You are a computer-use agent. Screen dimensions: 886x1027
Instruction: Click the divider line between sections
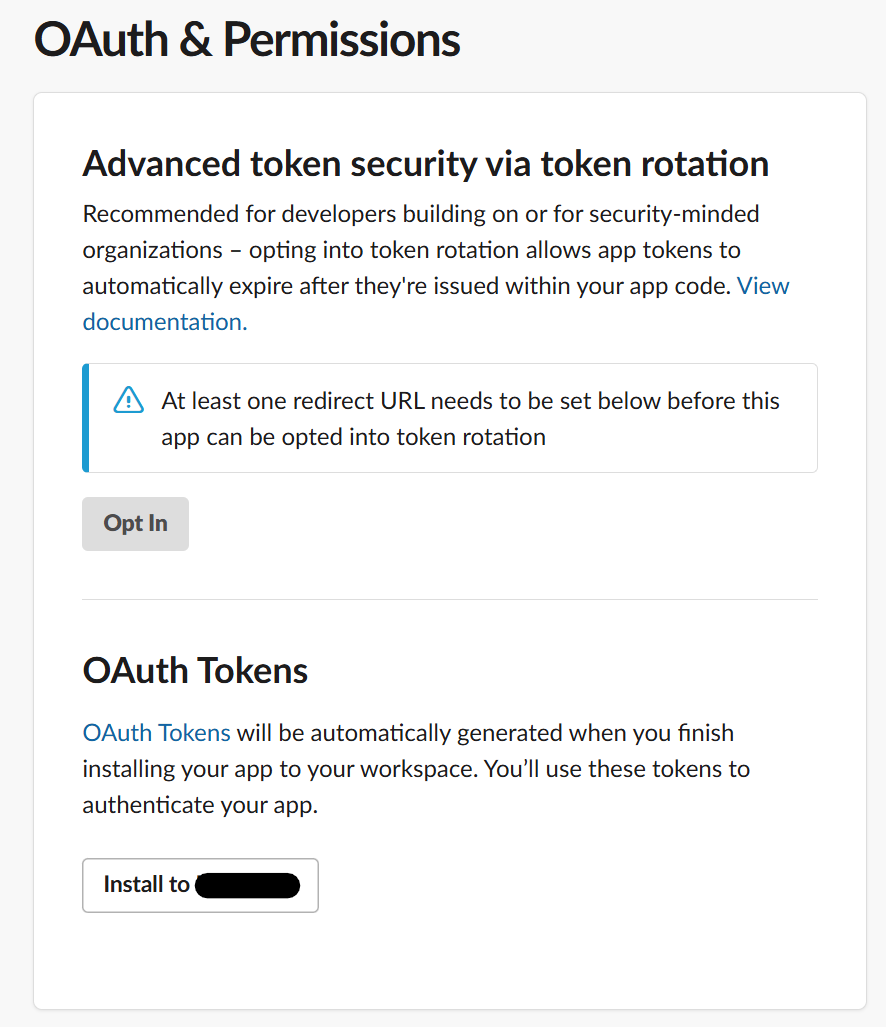pos(450,600)
